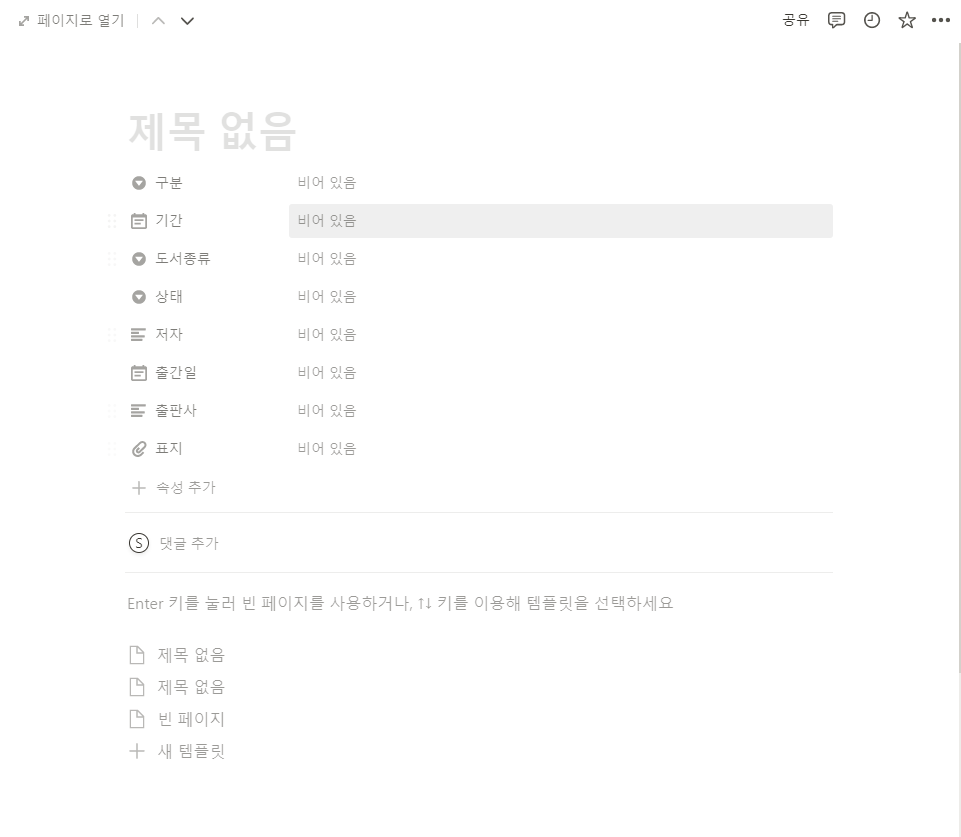Click the plus icon beside 속성 추가

tap(139, 488)
